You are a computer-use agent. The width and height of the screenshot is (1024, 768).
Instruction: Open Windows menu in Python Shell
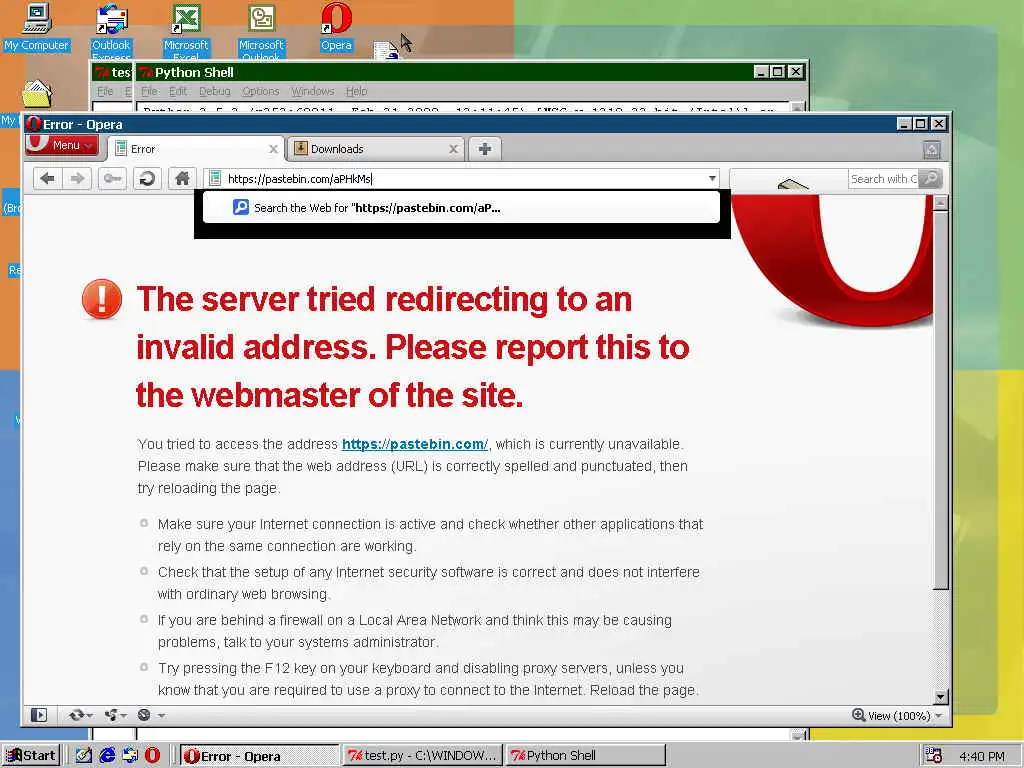(x=313, y=91)
